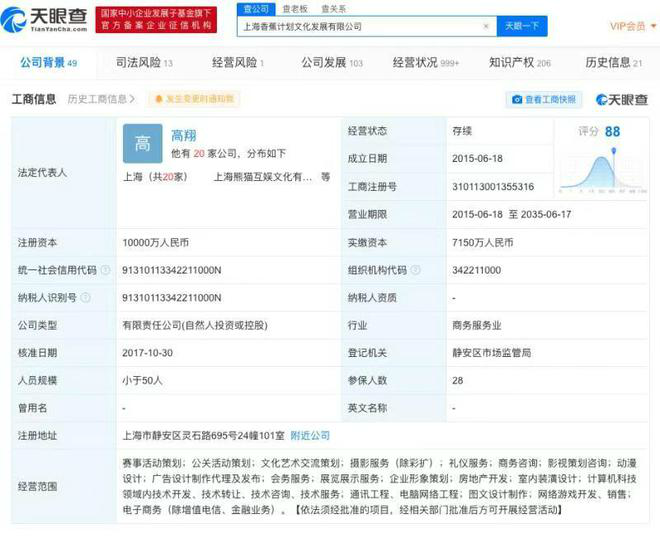Click the 附近公司 link

(x=310, y=436)
